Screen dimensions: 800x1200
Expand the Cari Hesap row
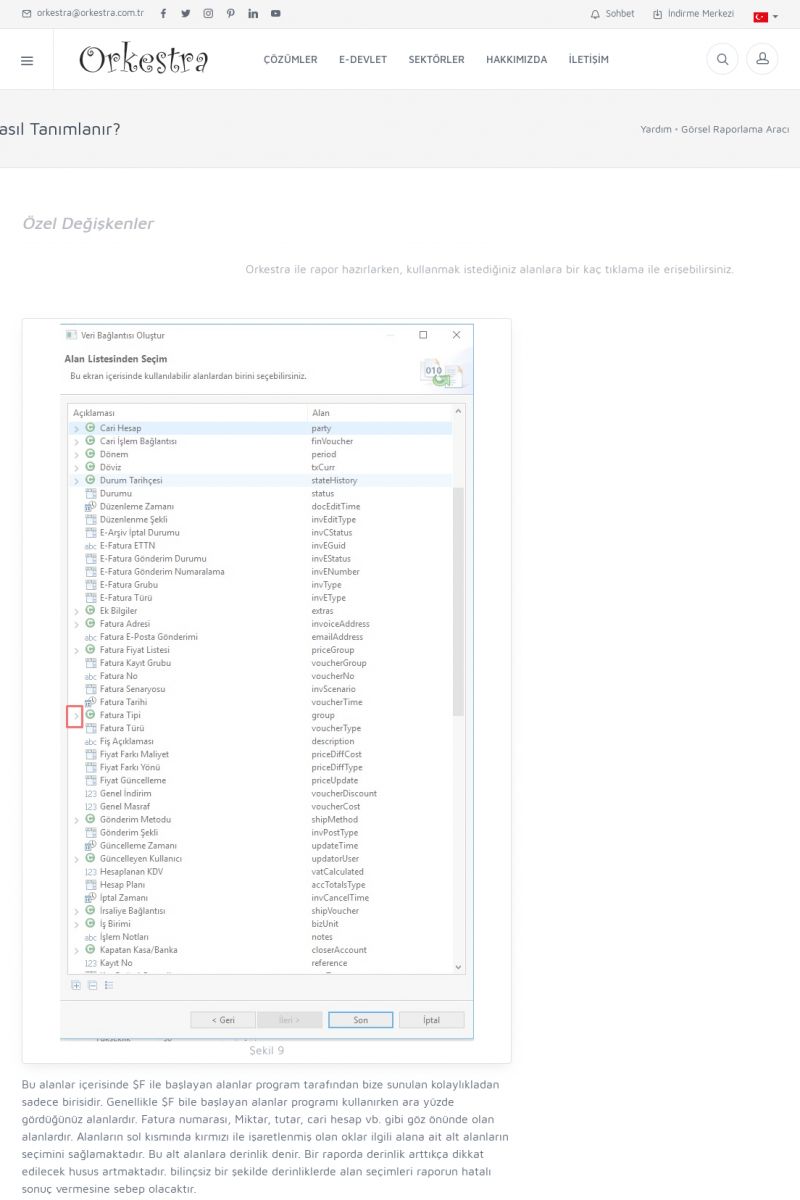point(76,429)
